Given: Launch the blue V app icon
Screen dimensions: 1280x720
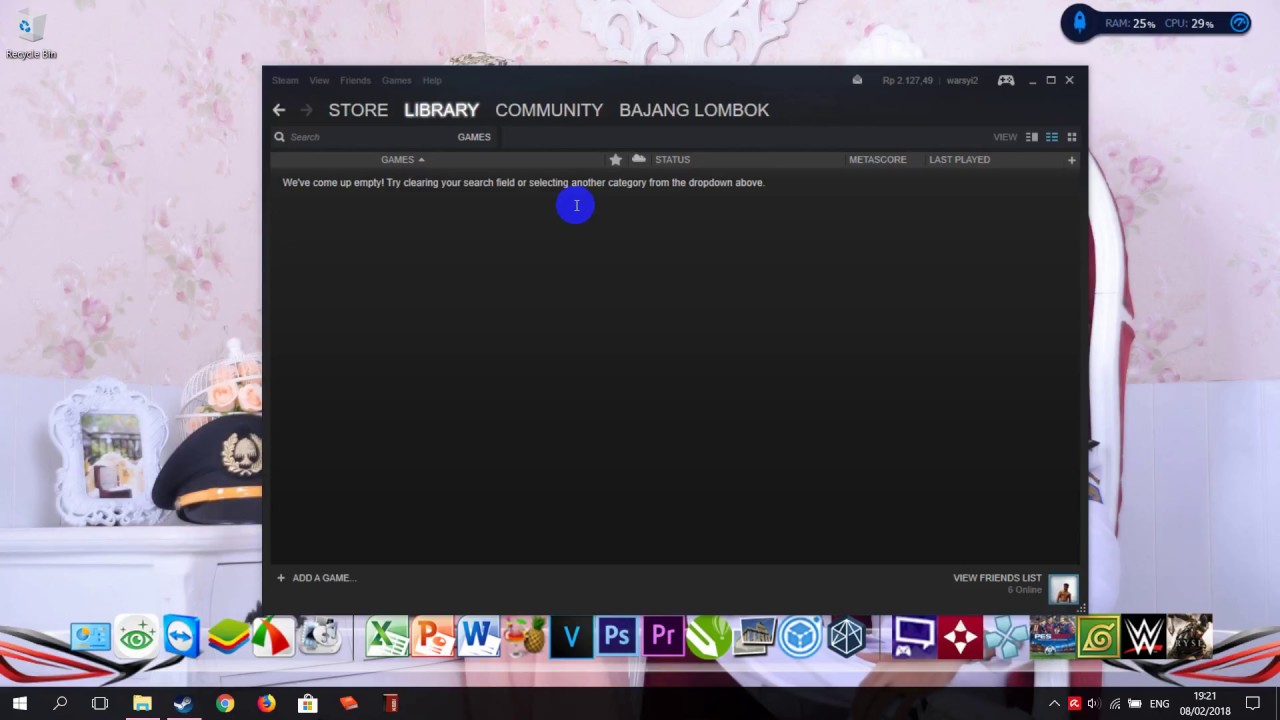Looking at the screenshot, I should click(x=571, y=637).
